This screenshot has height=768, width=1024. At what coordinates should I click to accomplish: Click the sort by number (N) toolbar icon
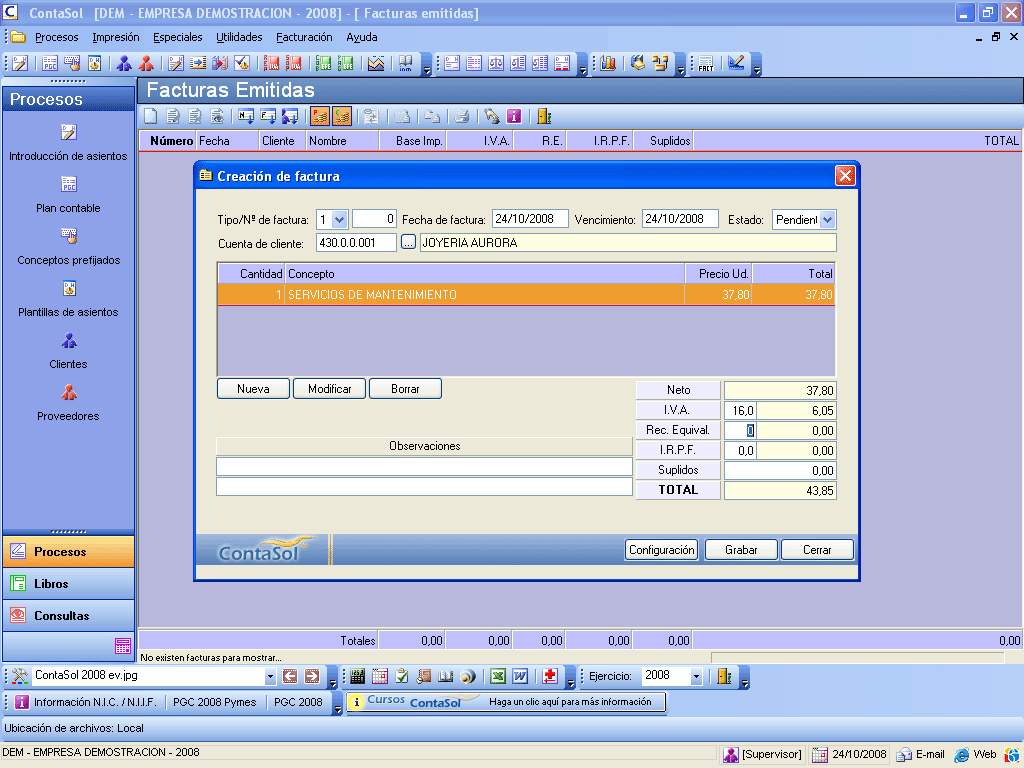pos(246,116)
